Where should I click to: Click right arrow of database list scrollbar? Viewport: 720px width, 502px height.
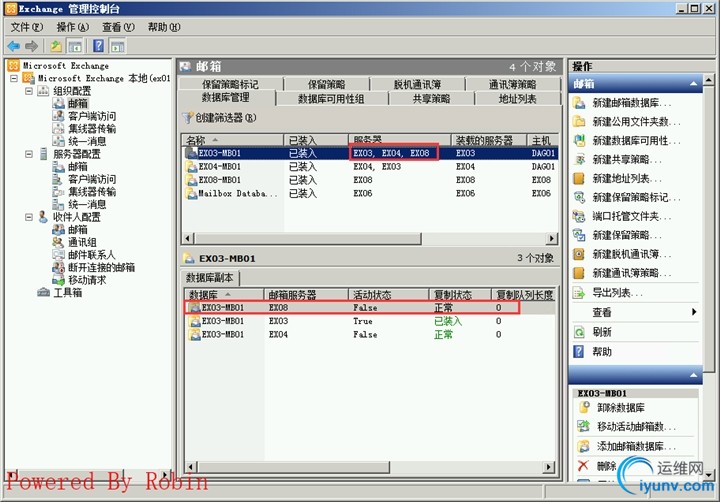coord(552,238)
